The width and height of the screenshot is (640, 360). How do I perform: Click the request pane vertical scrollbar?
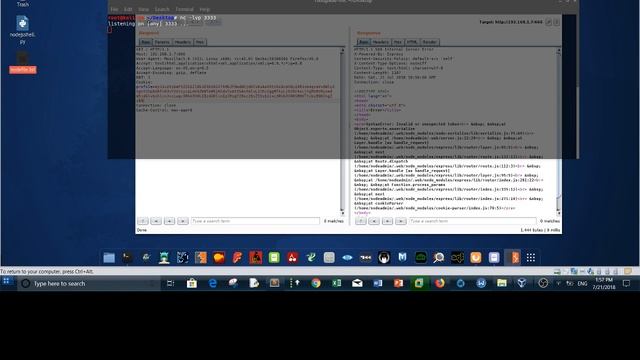[342, 131]
